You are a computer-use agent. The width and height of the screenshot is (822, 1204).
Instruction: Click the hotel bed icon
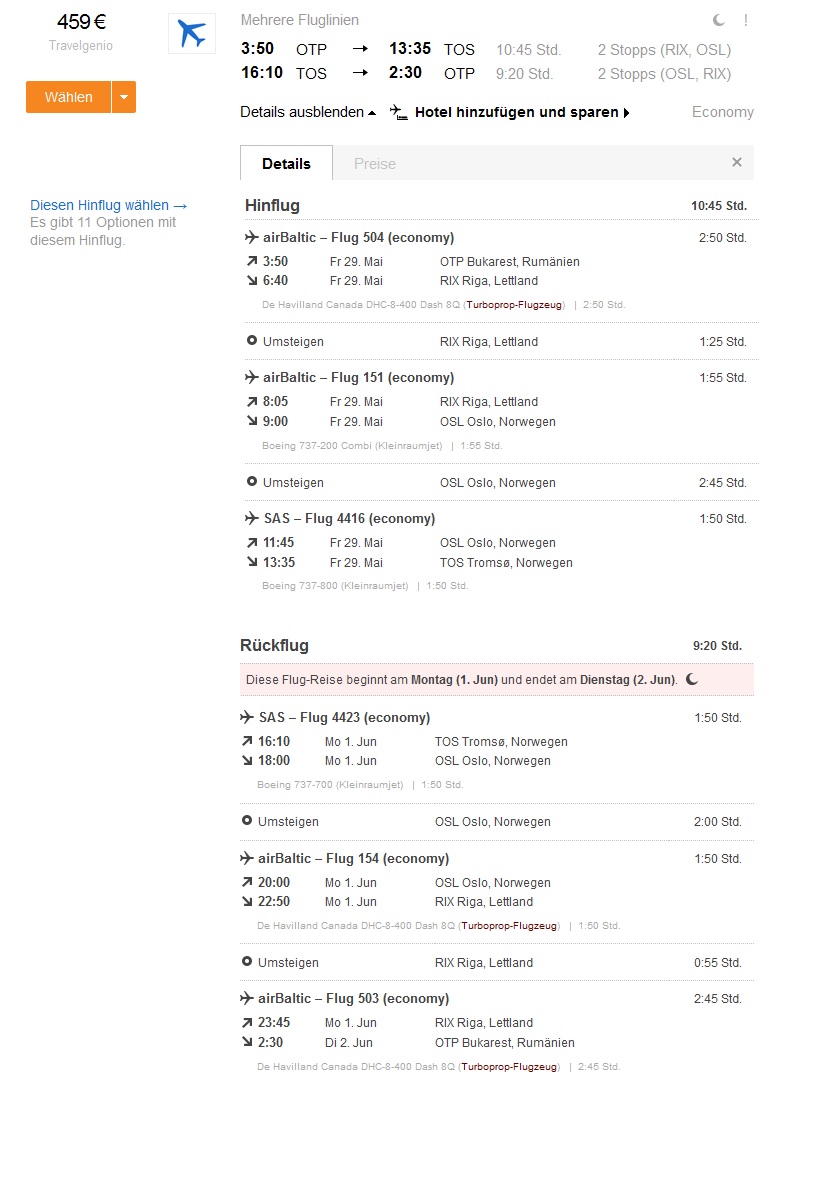399,112
